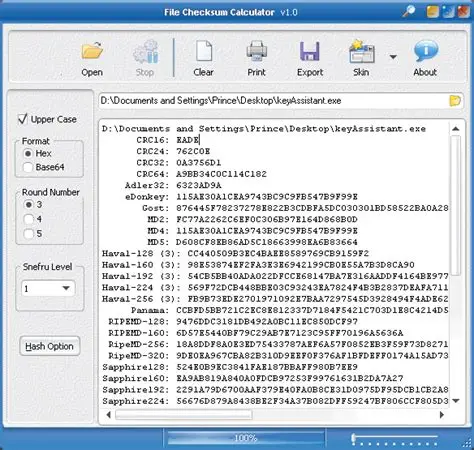Toggle the Upper Case checkbox
Screen dimensions: 474x450
click(x=23, y=119)
